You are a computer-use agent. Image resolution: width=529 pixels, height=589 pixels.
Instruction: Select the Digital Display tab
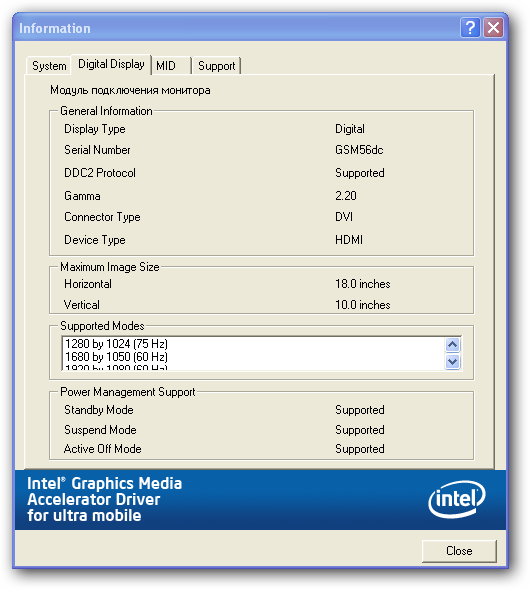coord(111,65)
